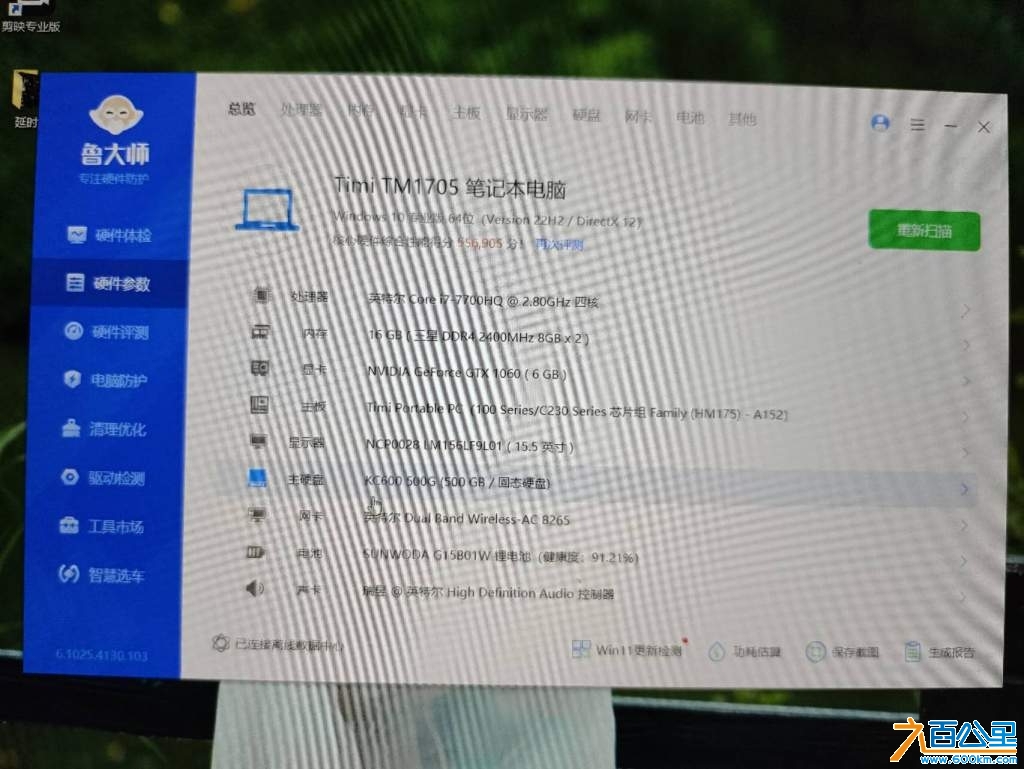Expand the 处理器 row chevron
1024x769 pixels.
(965, 311)
